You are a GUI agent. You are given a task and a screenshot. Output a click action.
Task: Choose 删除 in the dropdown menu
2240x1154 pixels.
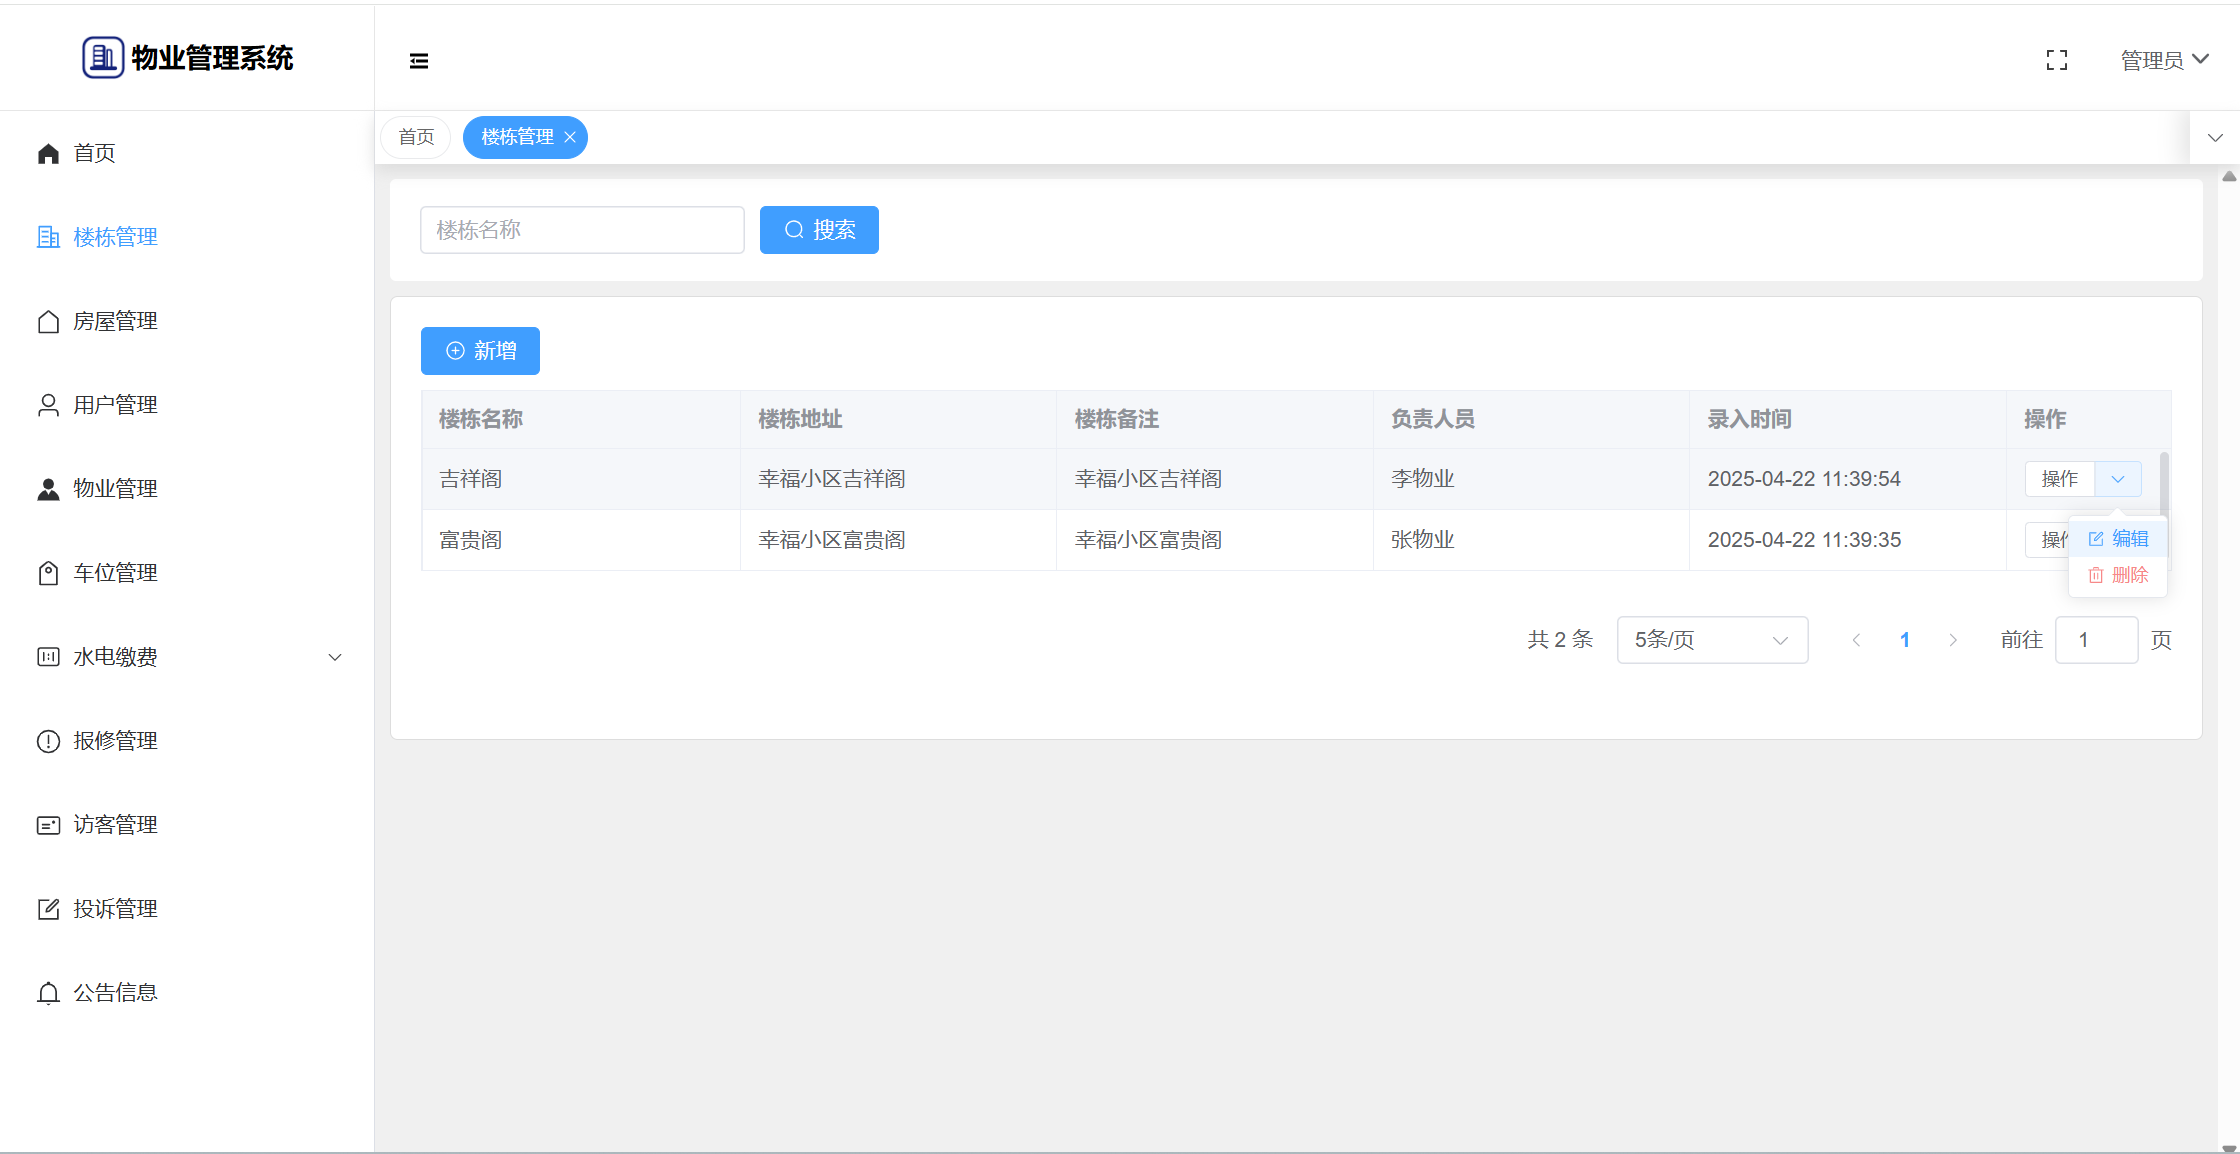pos(2118,575)
